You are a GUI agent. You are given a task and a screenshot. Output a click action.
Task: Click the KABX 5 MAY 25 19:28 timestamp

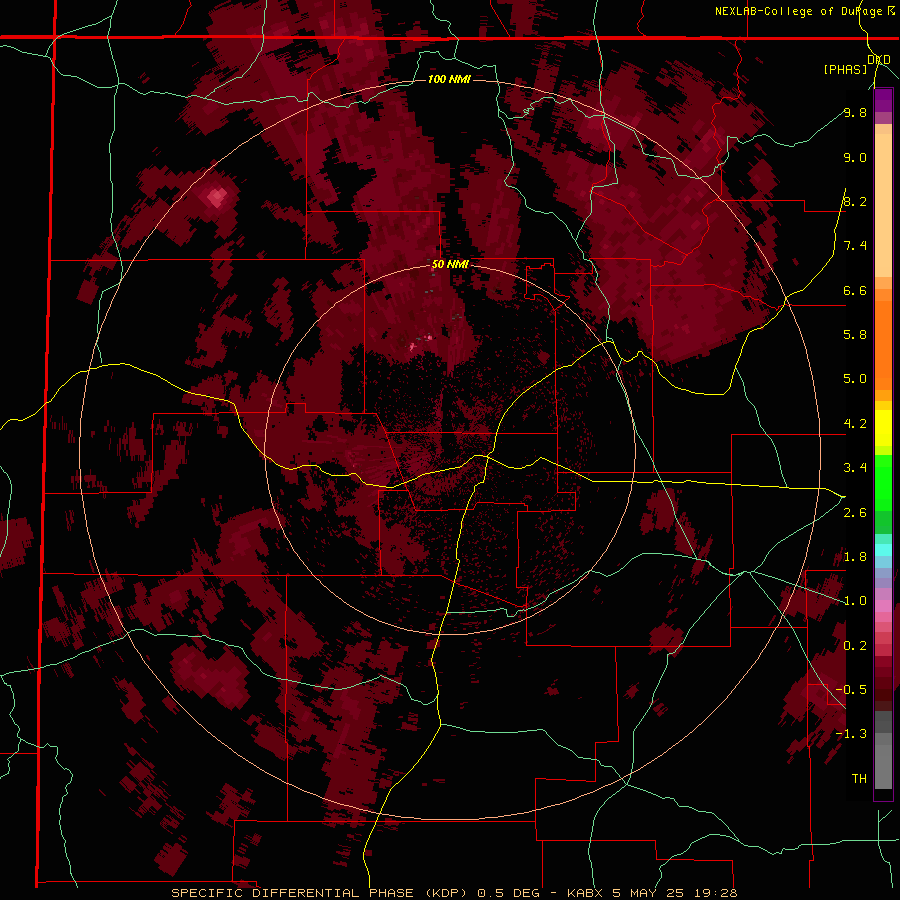tap(652, 893)
